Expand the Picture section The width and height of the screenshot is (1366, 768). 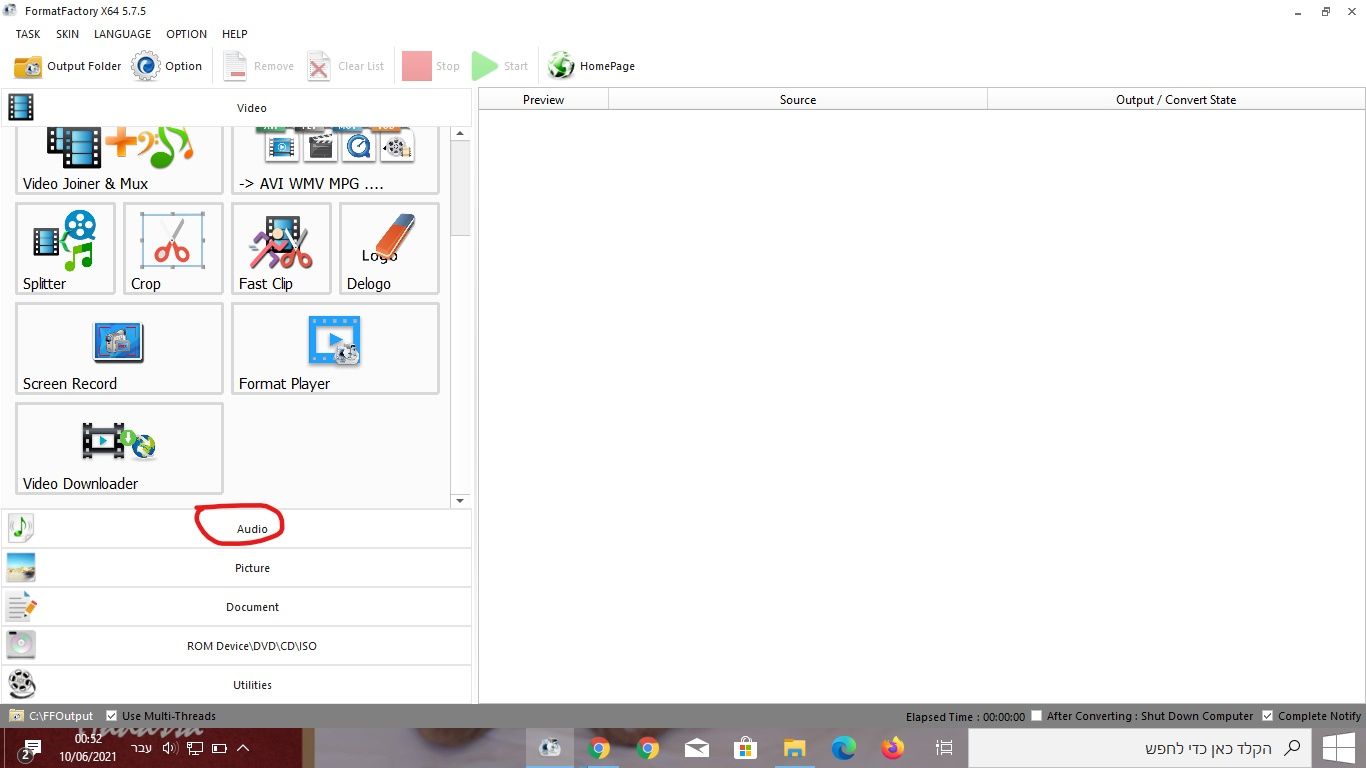236,568
